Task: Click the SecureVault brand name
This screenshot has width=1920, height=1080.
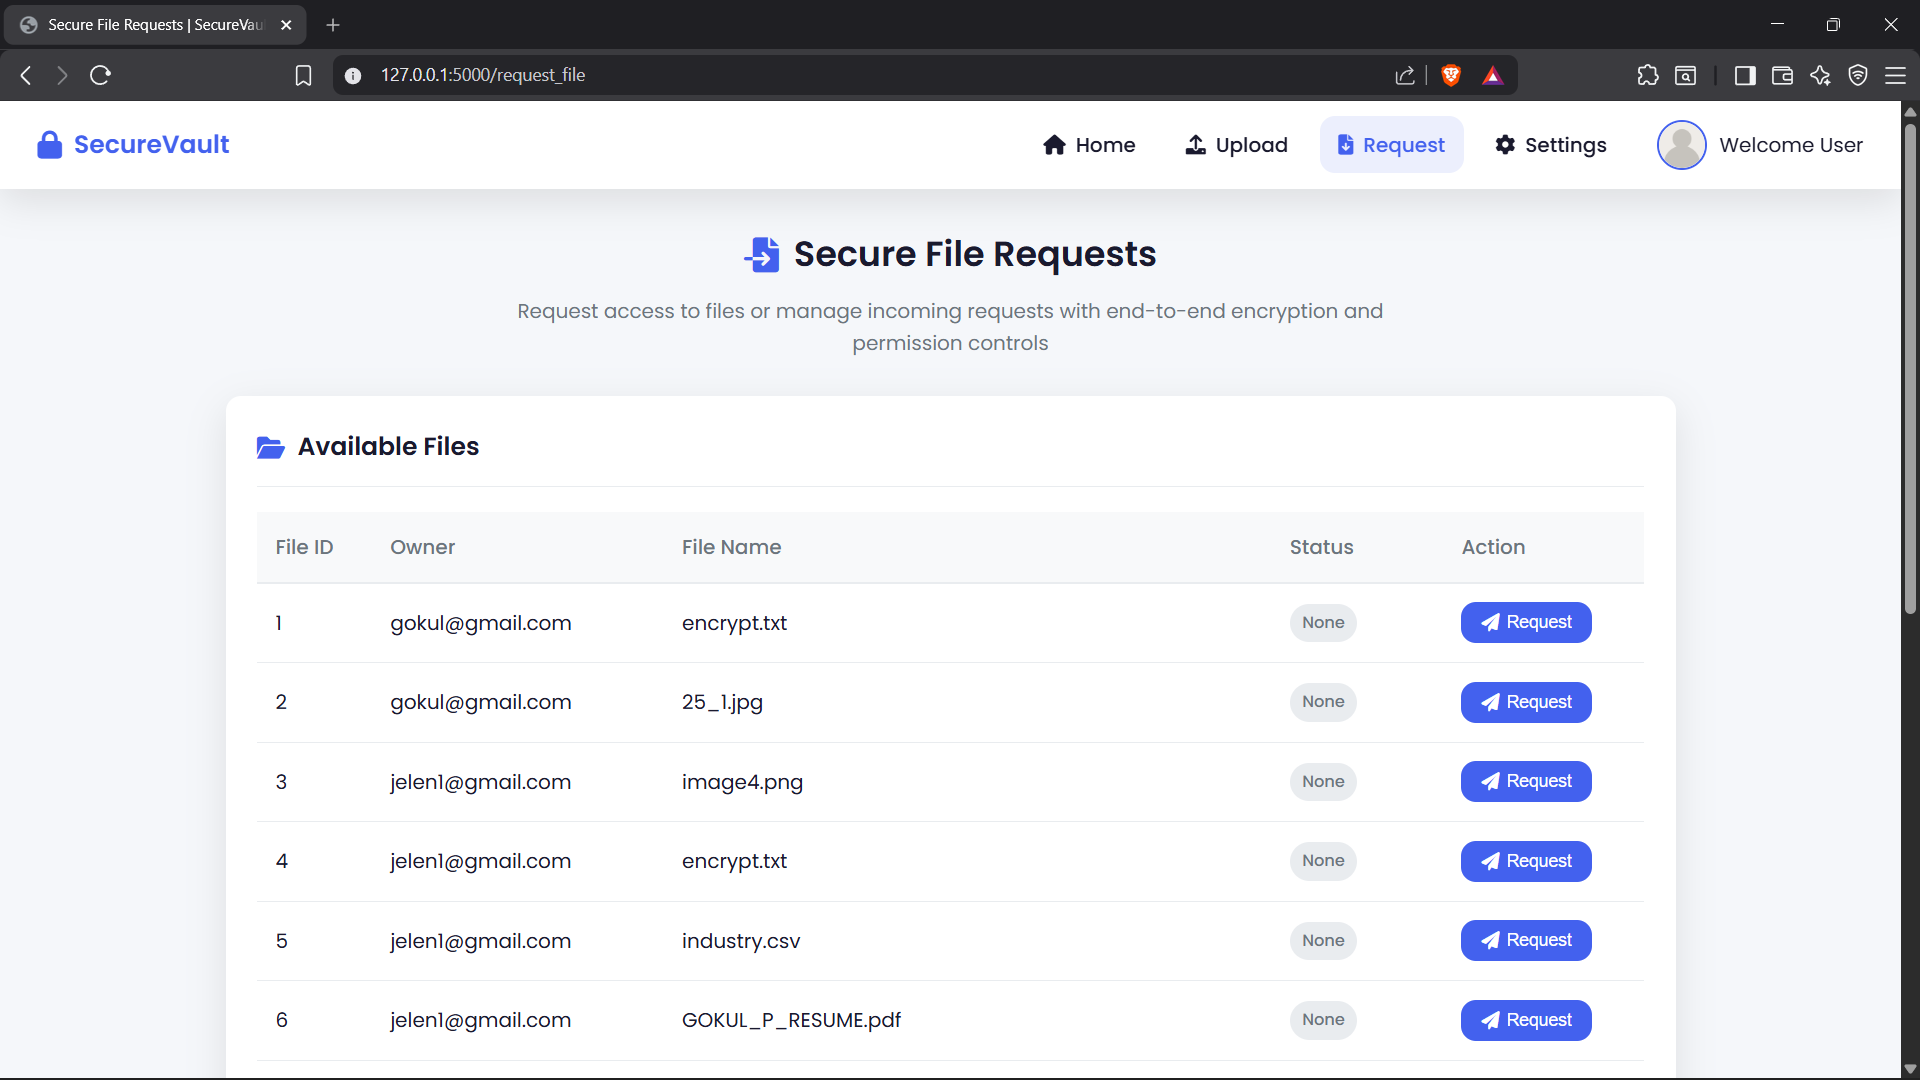Action: 151,145
